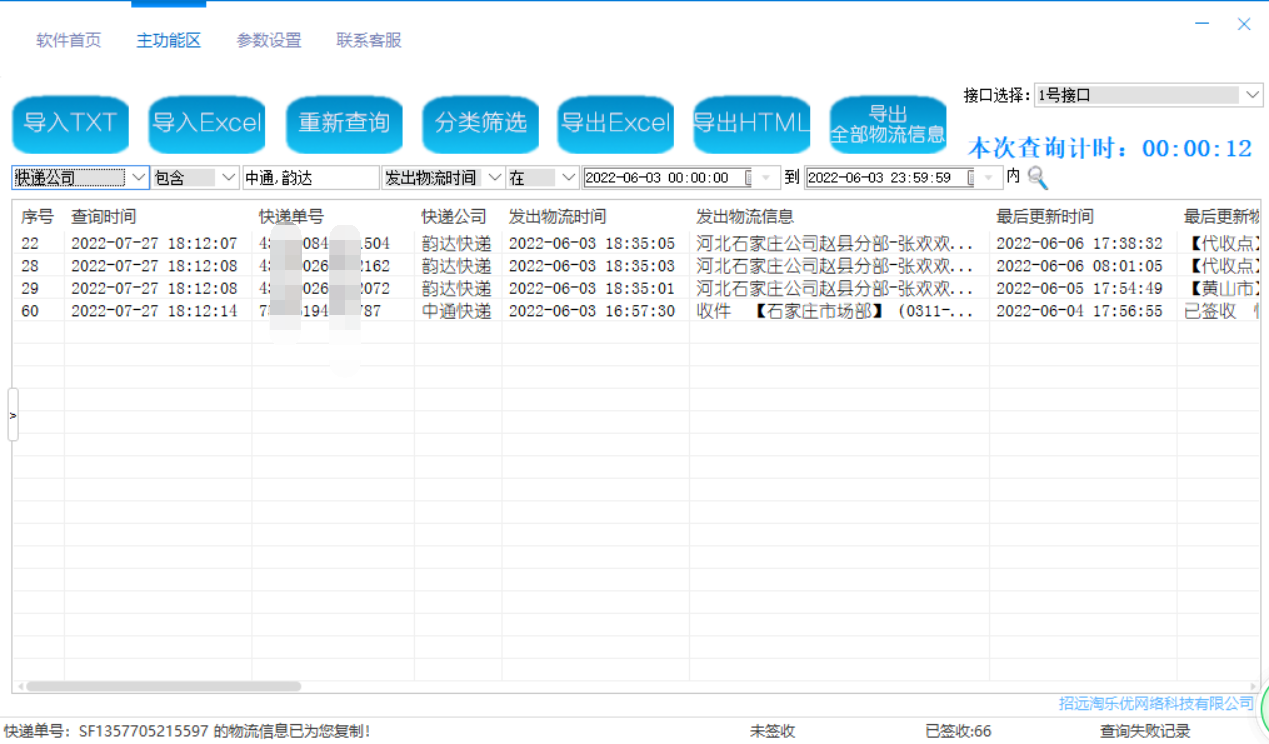Open the 分类筛选 filter button
The width and height of the screenshot is (1269, 744).
[480, 123]
